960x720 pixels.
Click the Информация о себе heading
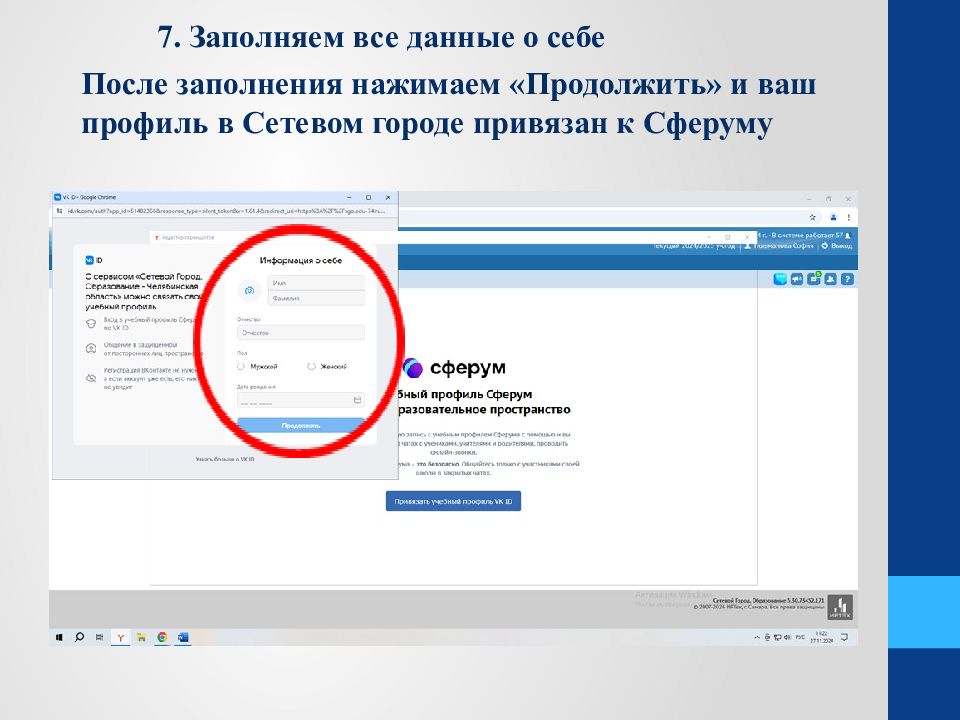pyautogui.click(x=301, y=260)
